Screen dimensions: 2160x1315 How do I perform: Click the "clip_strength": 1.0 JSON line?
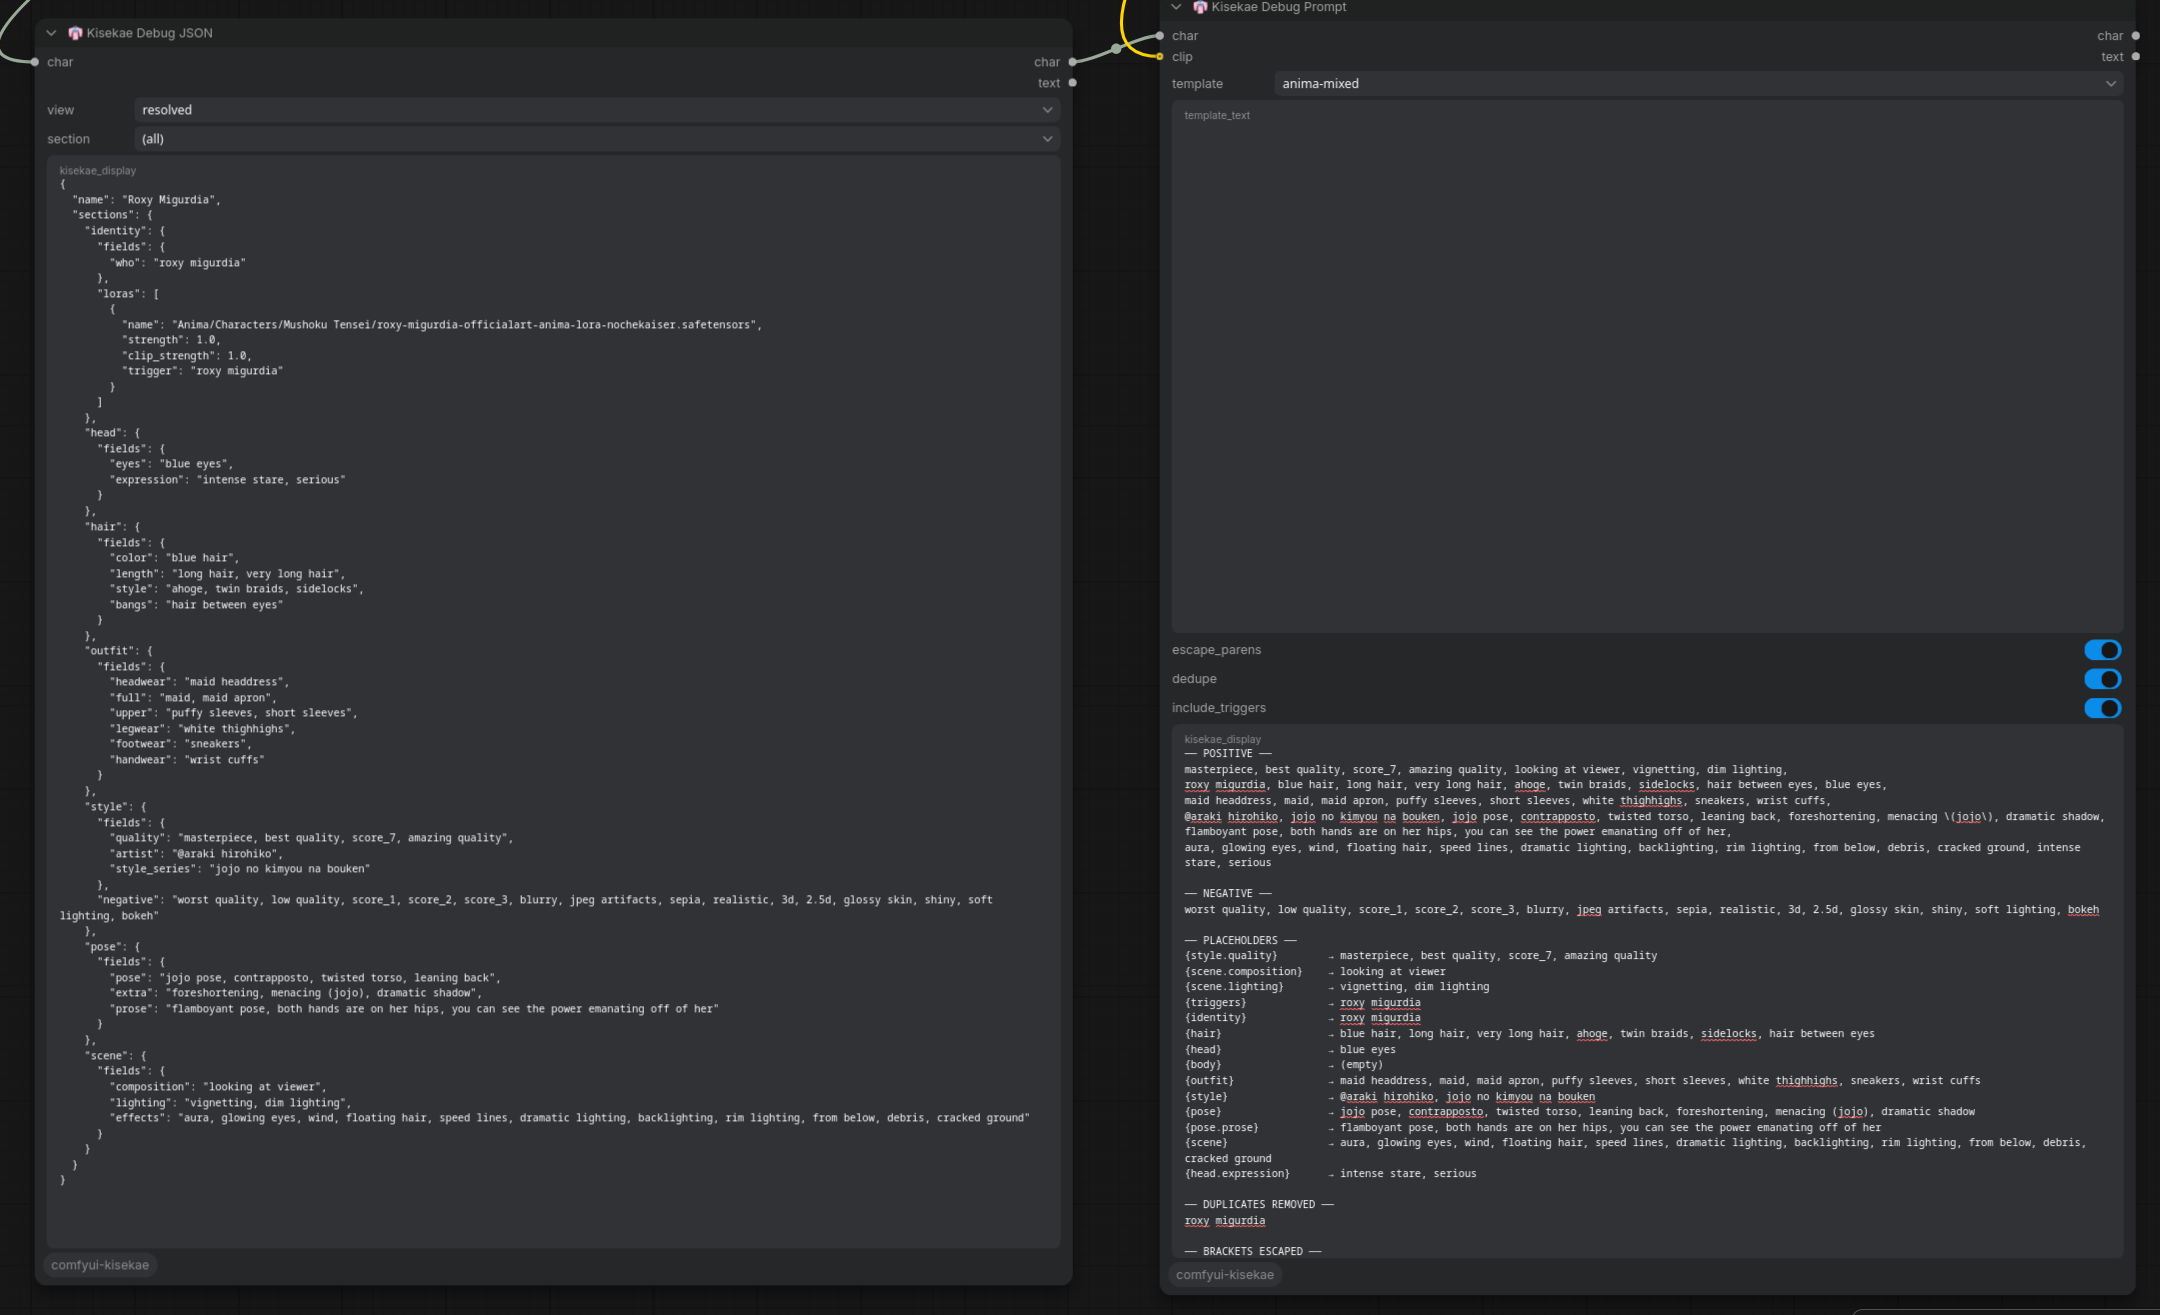[187, 356]
